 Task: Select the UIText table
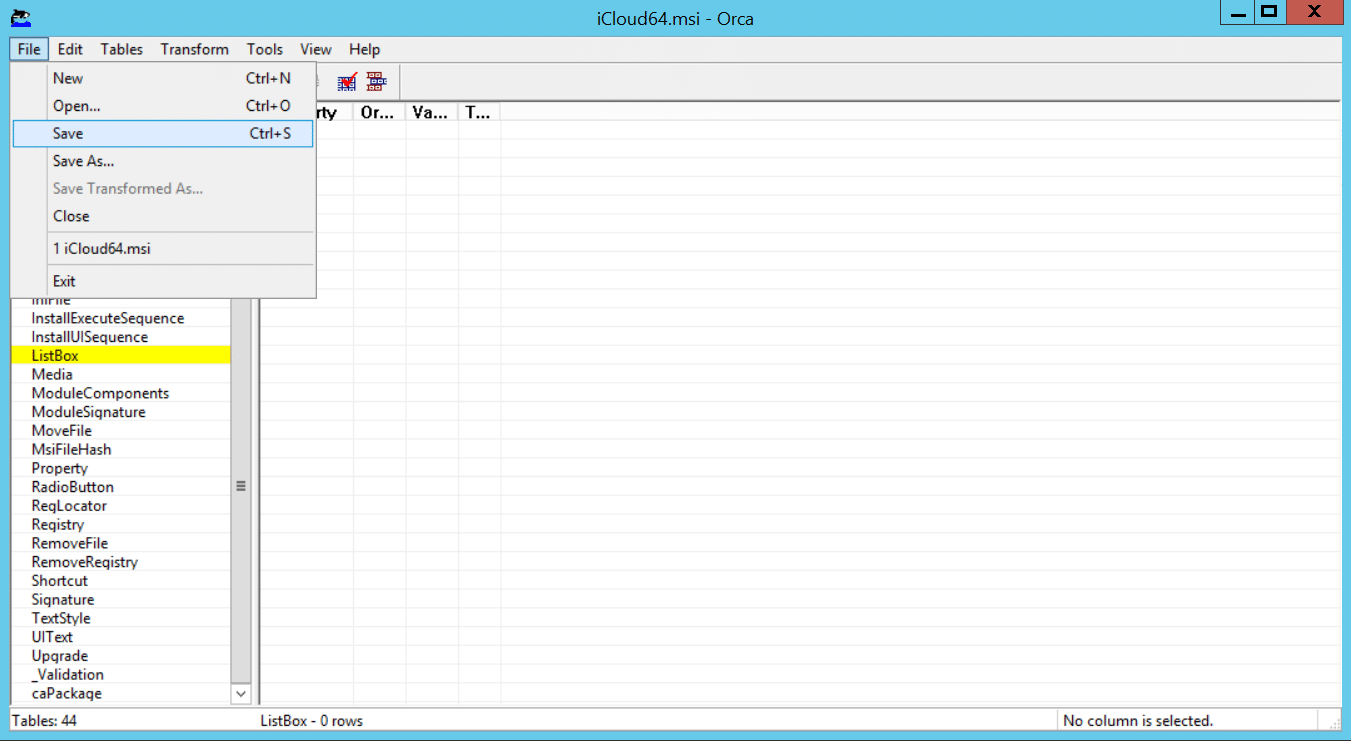click(x=120, y=637)
